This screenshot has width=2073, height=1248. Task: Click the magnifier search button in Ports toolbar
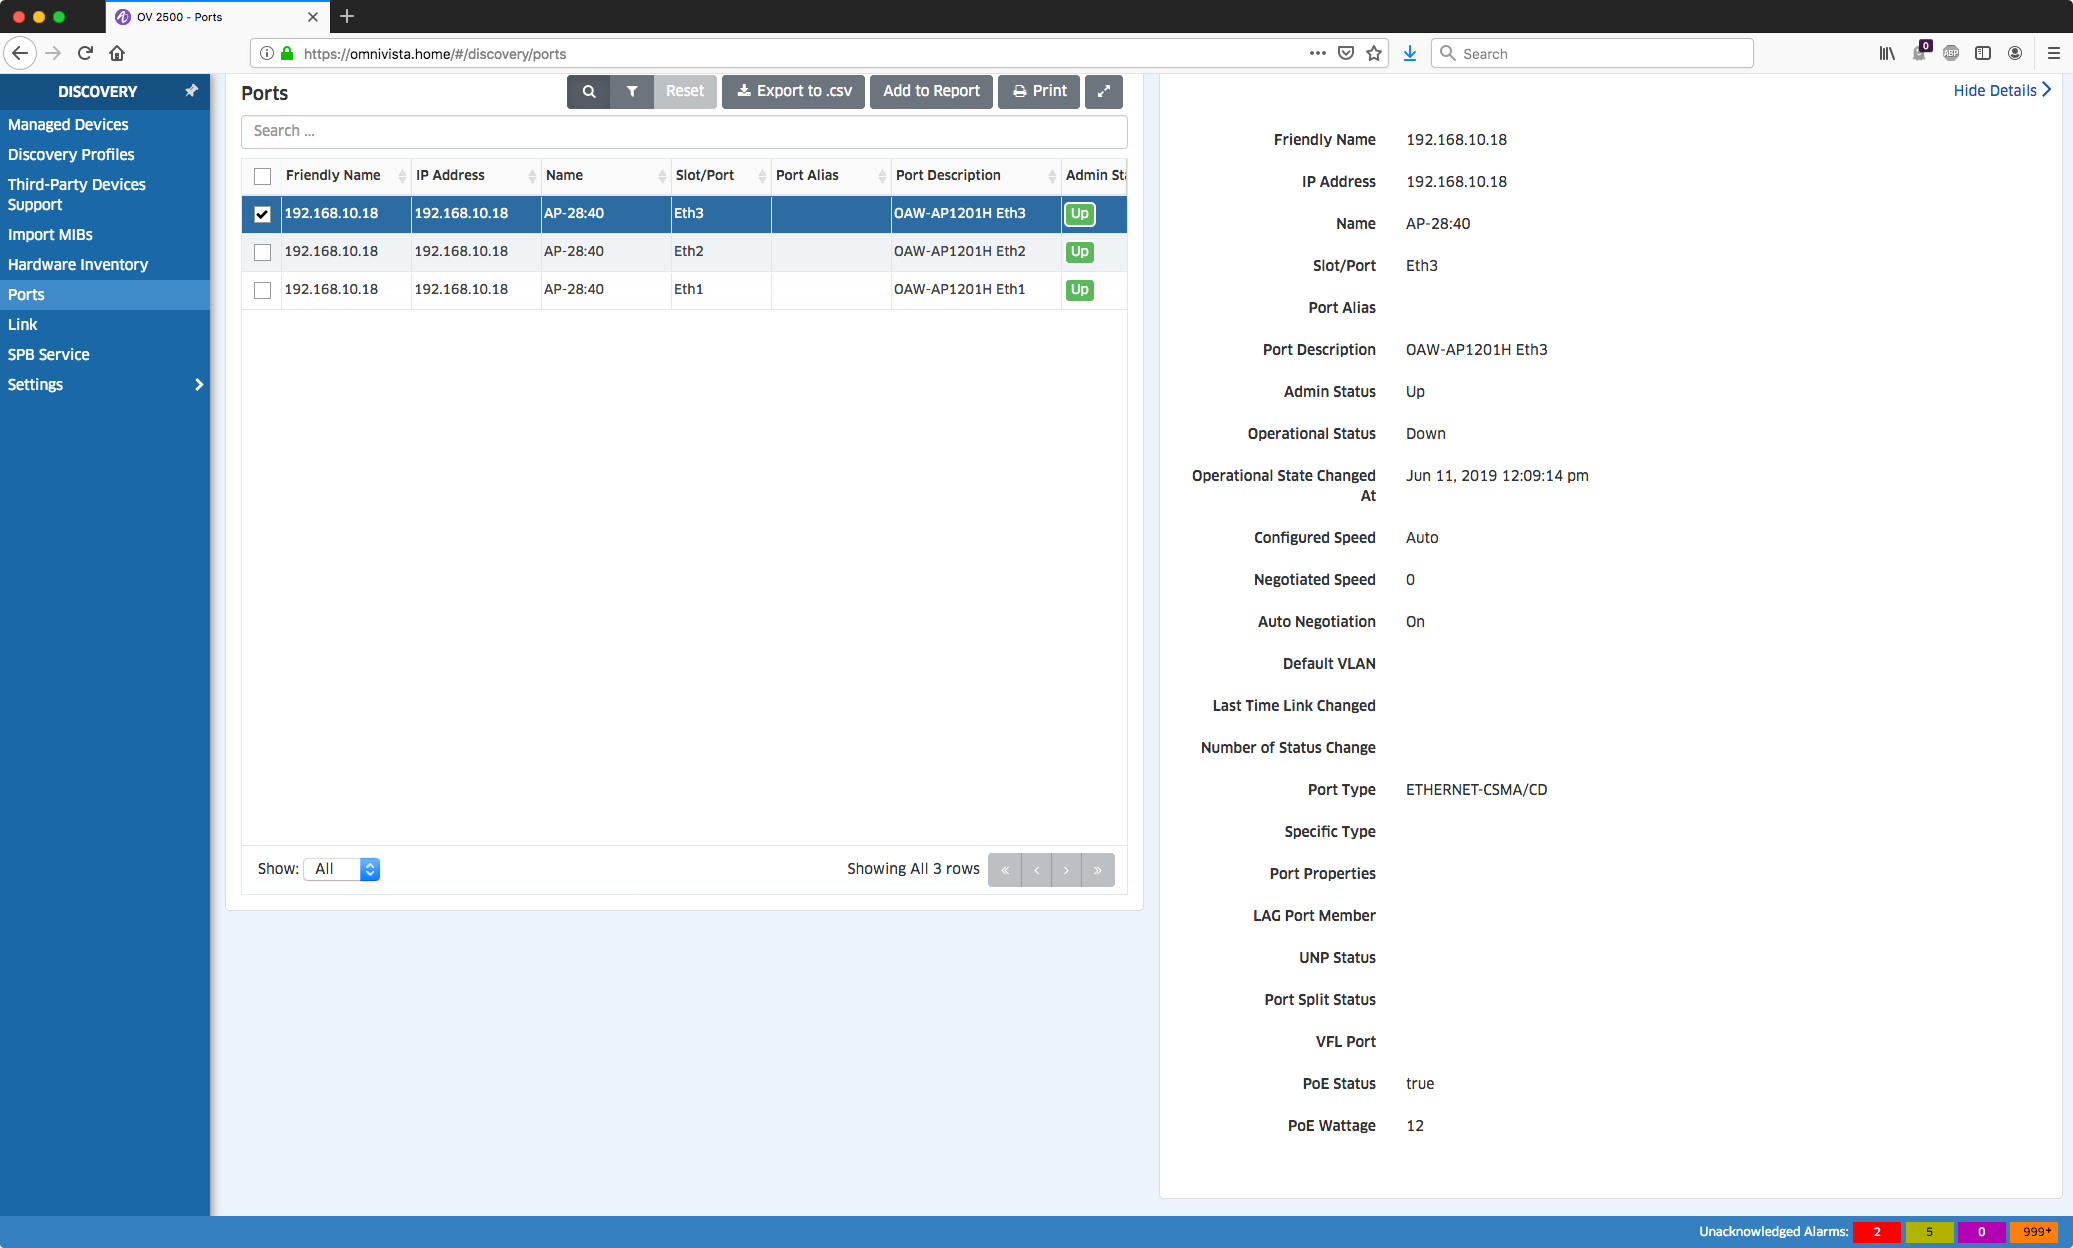[589, 91]
